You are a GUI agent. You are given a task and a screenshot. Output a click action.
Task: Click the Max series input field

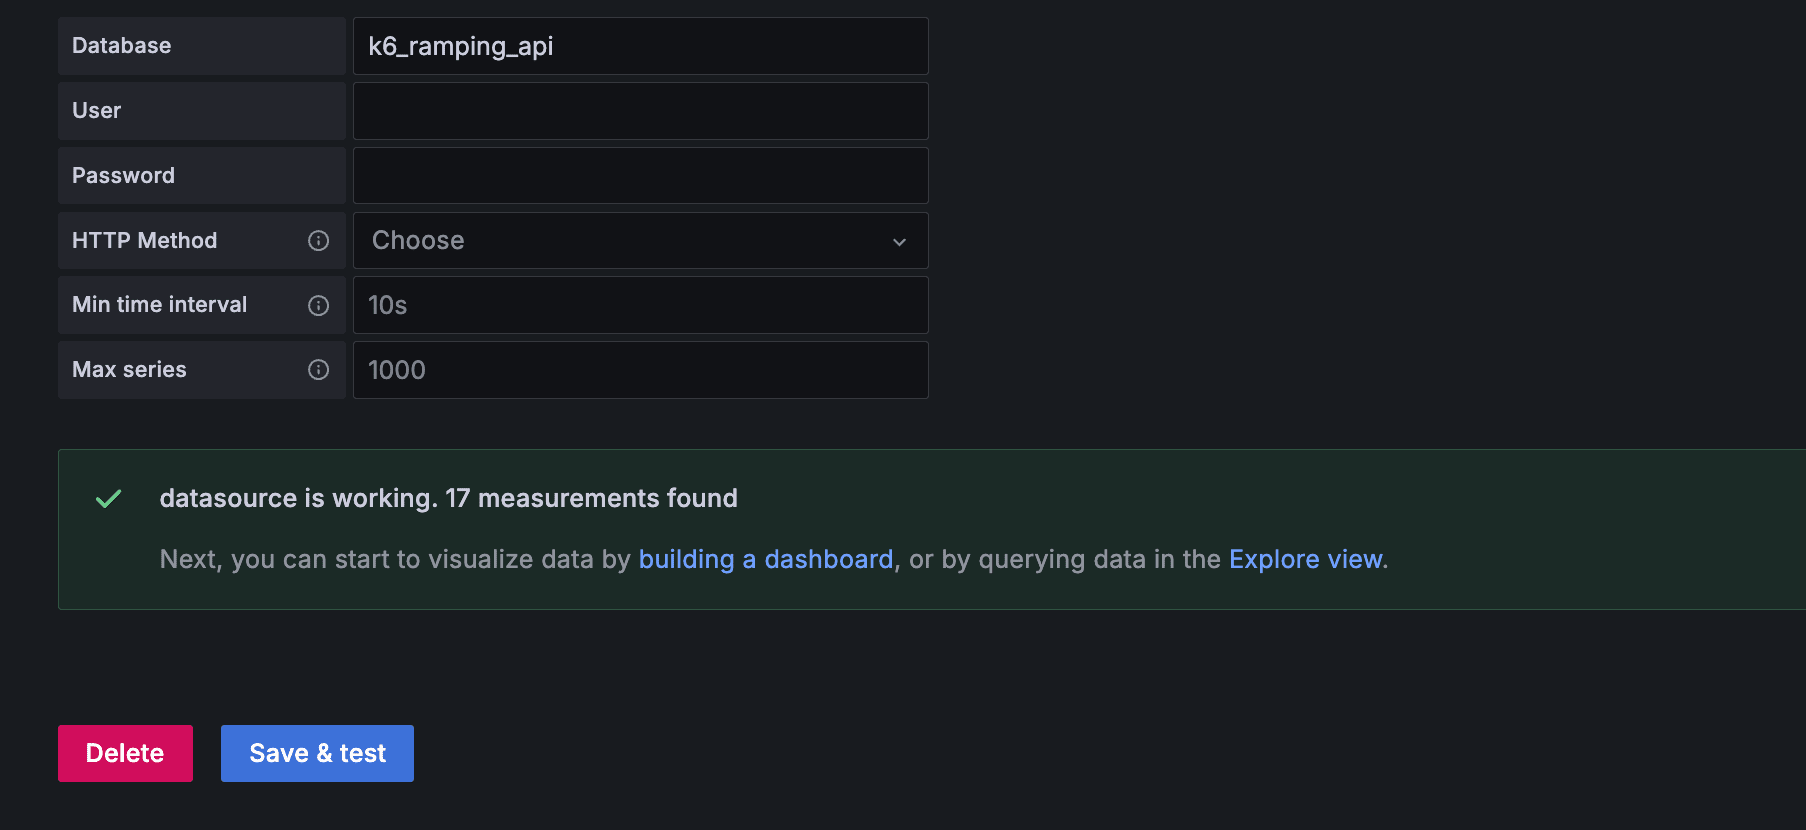(x=640, y=370)
